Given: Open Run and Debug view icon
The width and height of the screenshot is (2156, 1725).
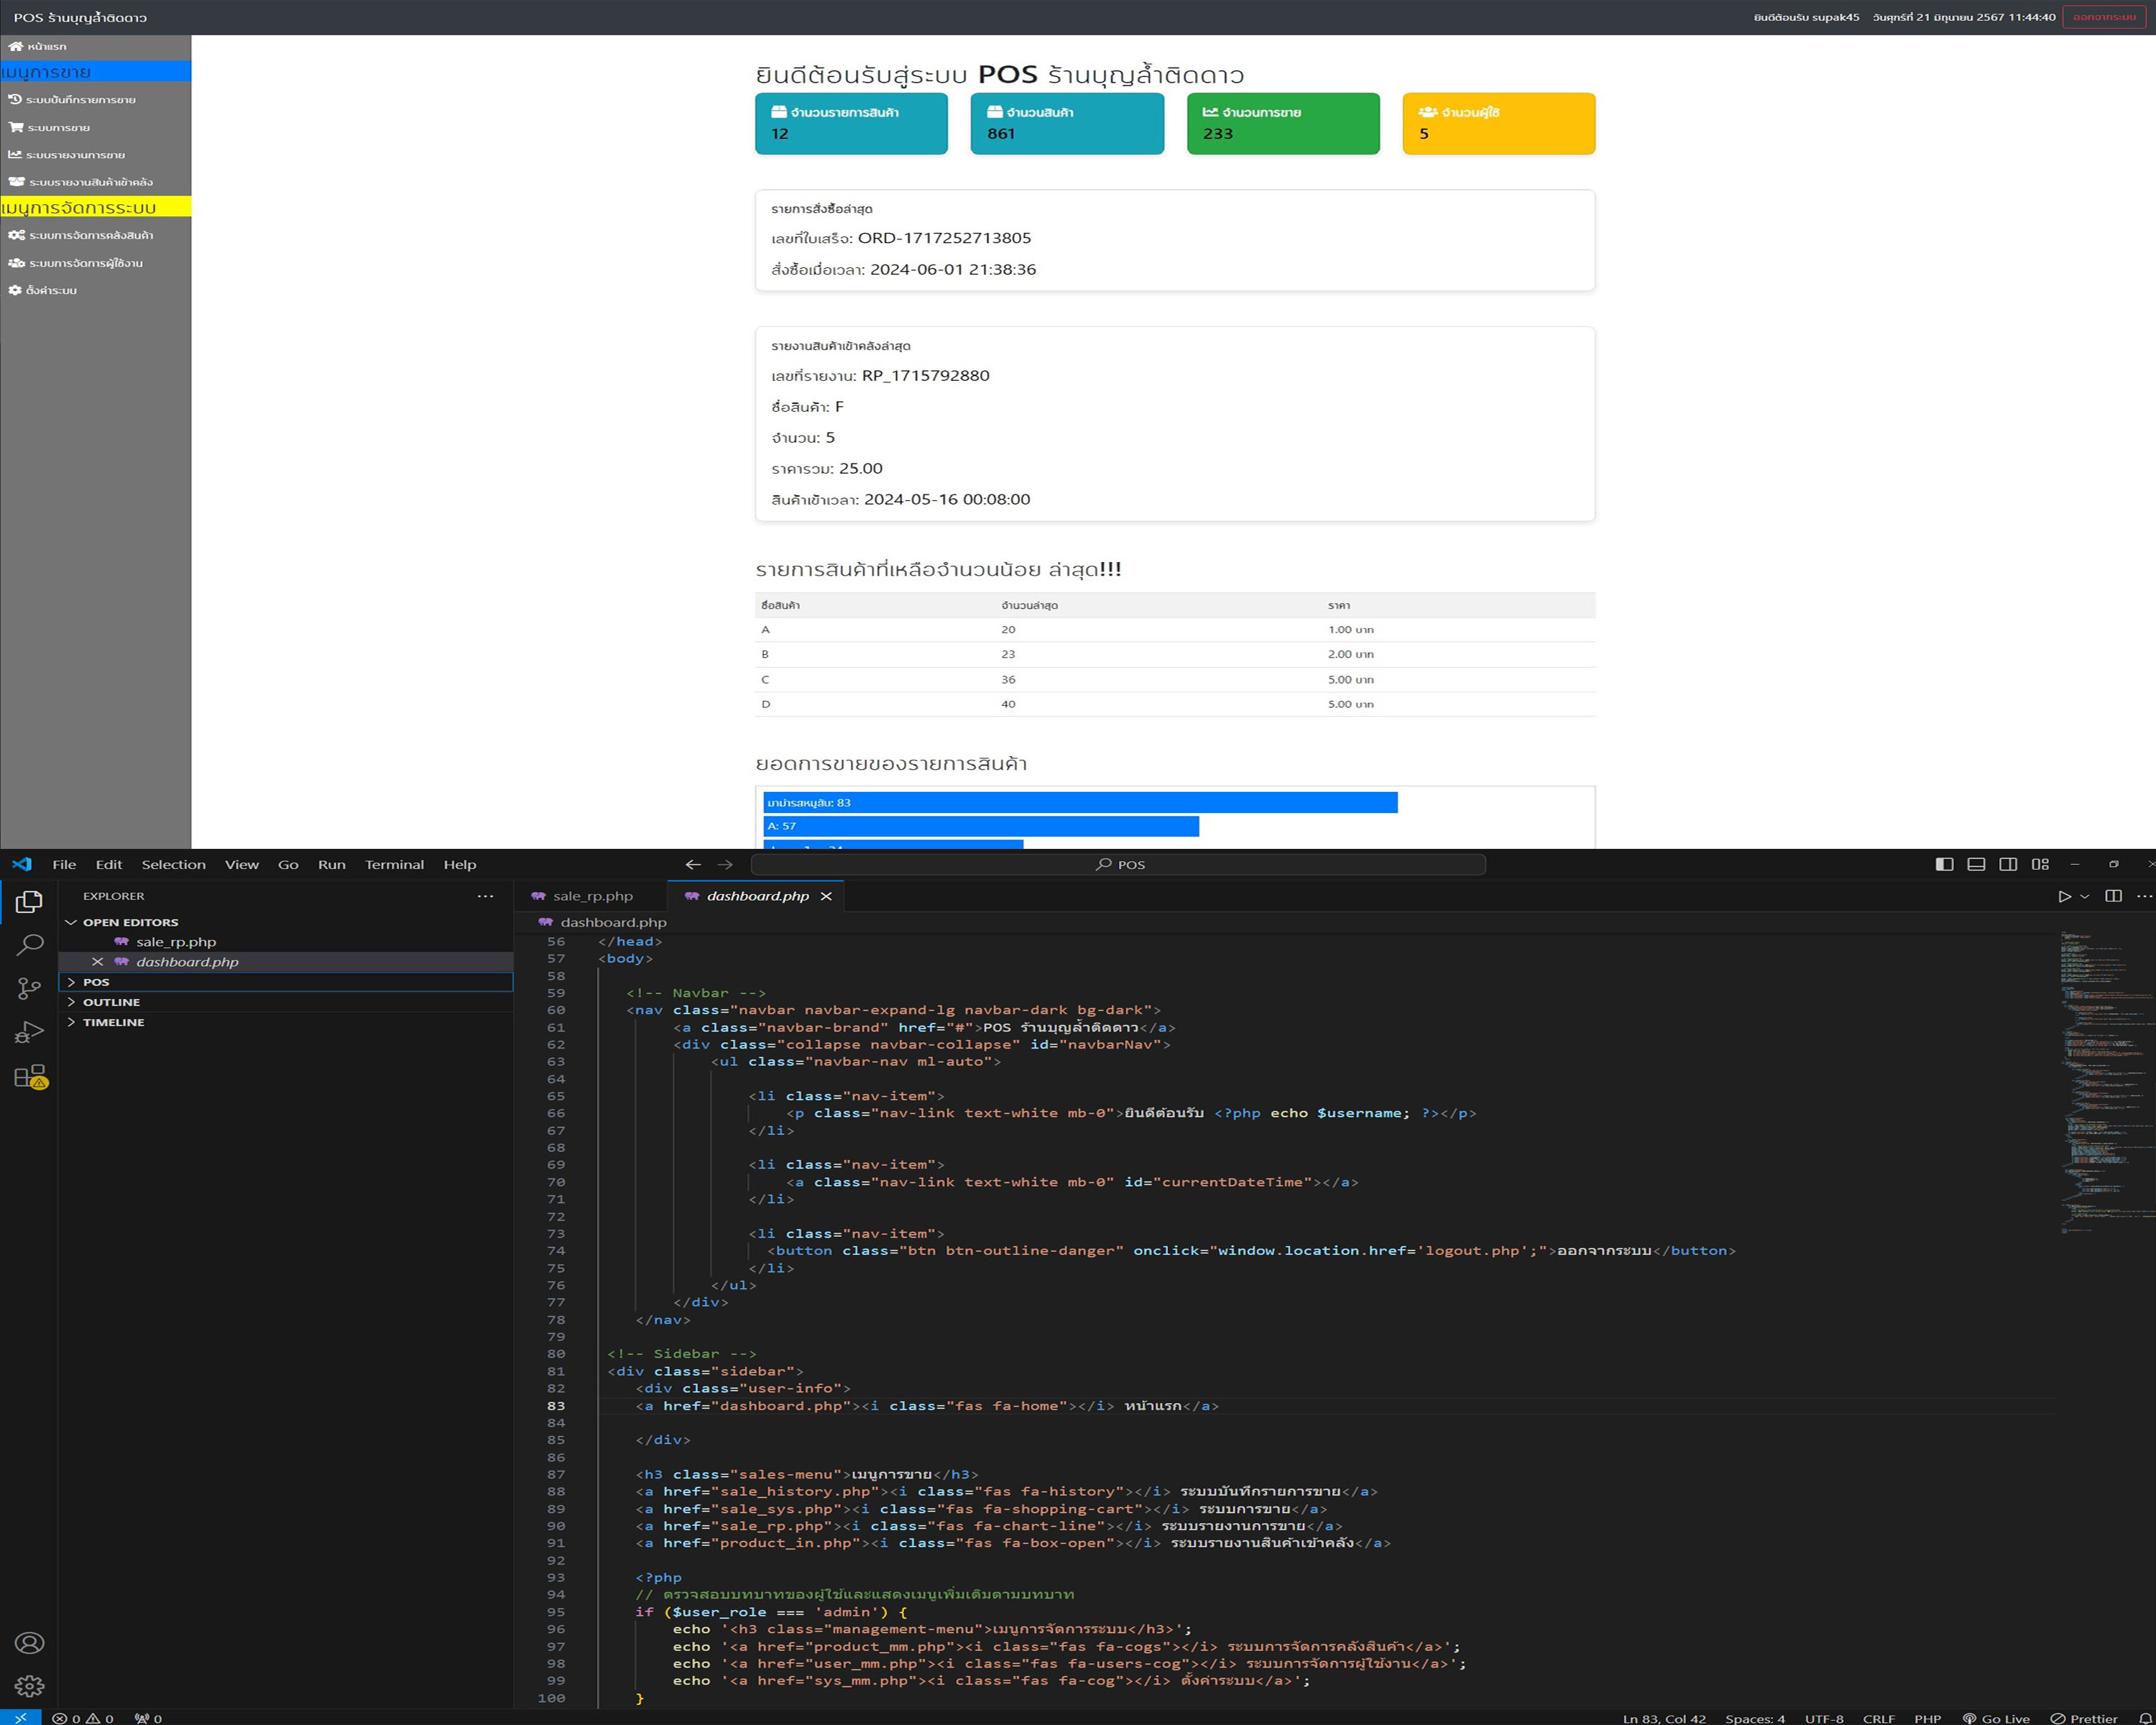Looking at the screenshot, I should coord(30,1033).
